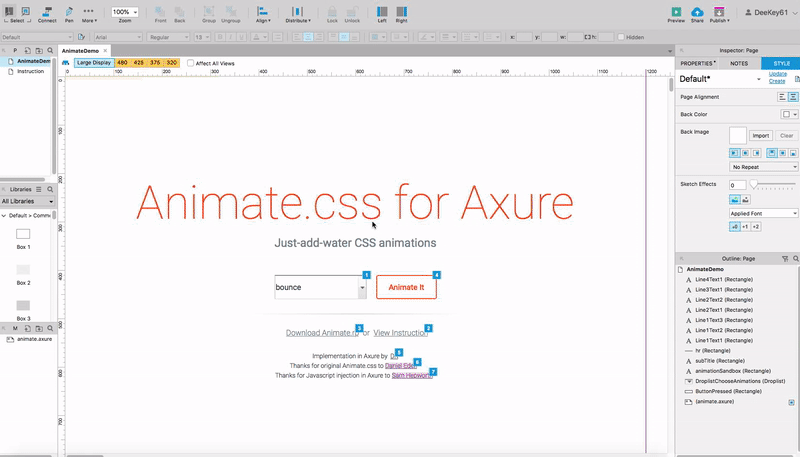This screenshot has height=457, width=800.
Task: Open the All Libraries dropdown
Action: tap(27, 201)
